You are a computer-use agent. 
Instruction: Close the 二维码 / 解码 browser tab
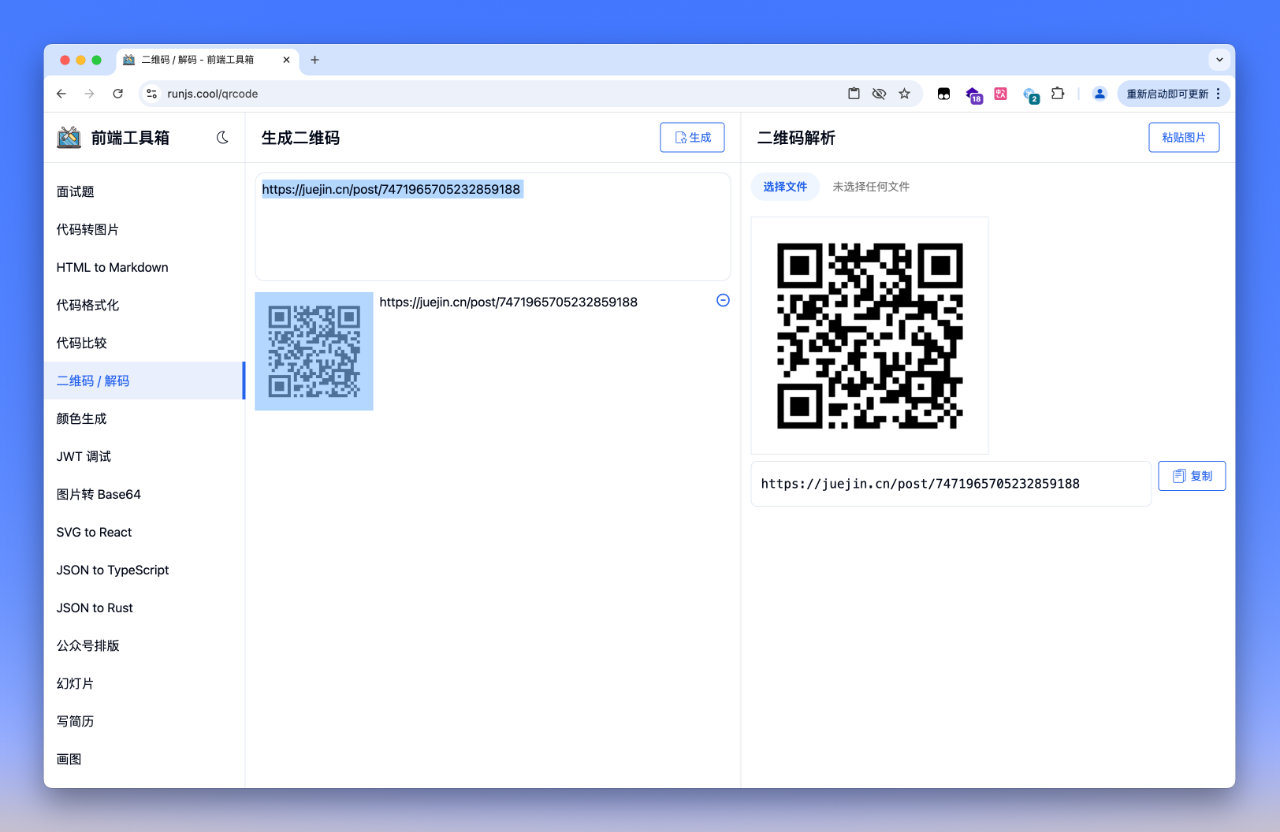(287, 60)
